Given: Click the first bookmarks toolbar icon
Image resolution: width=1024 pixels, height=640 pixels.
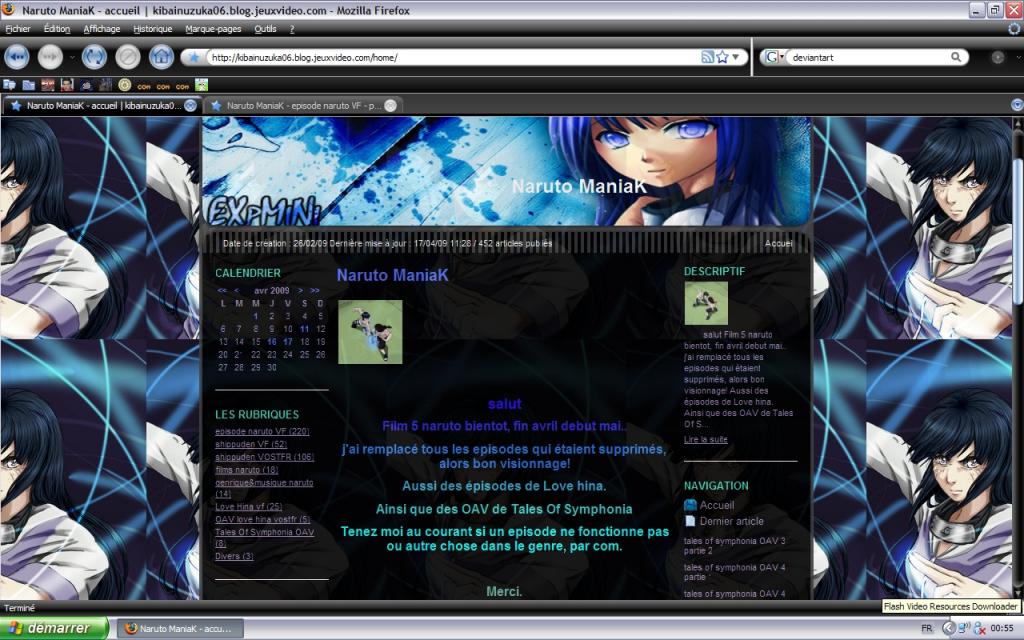Looking at the screenshot, I should coord(9,85).
